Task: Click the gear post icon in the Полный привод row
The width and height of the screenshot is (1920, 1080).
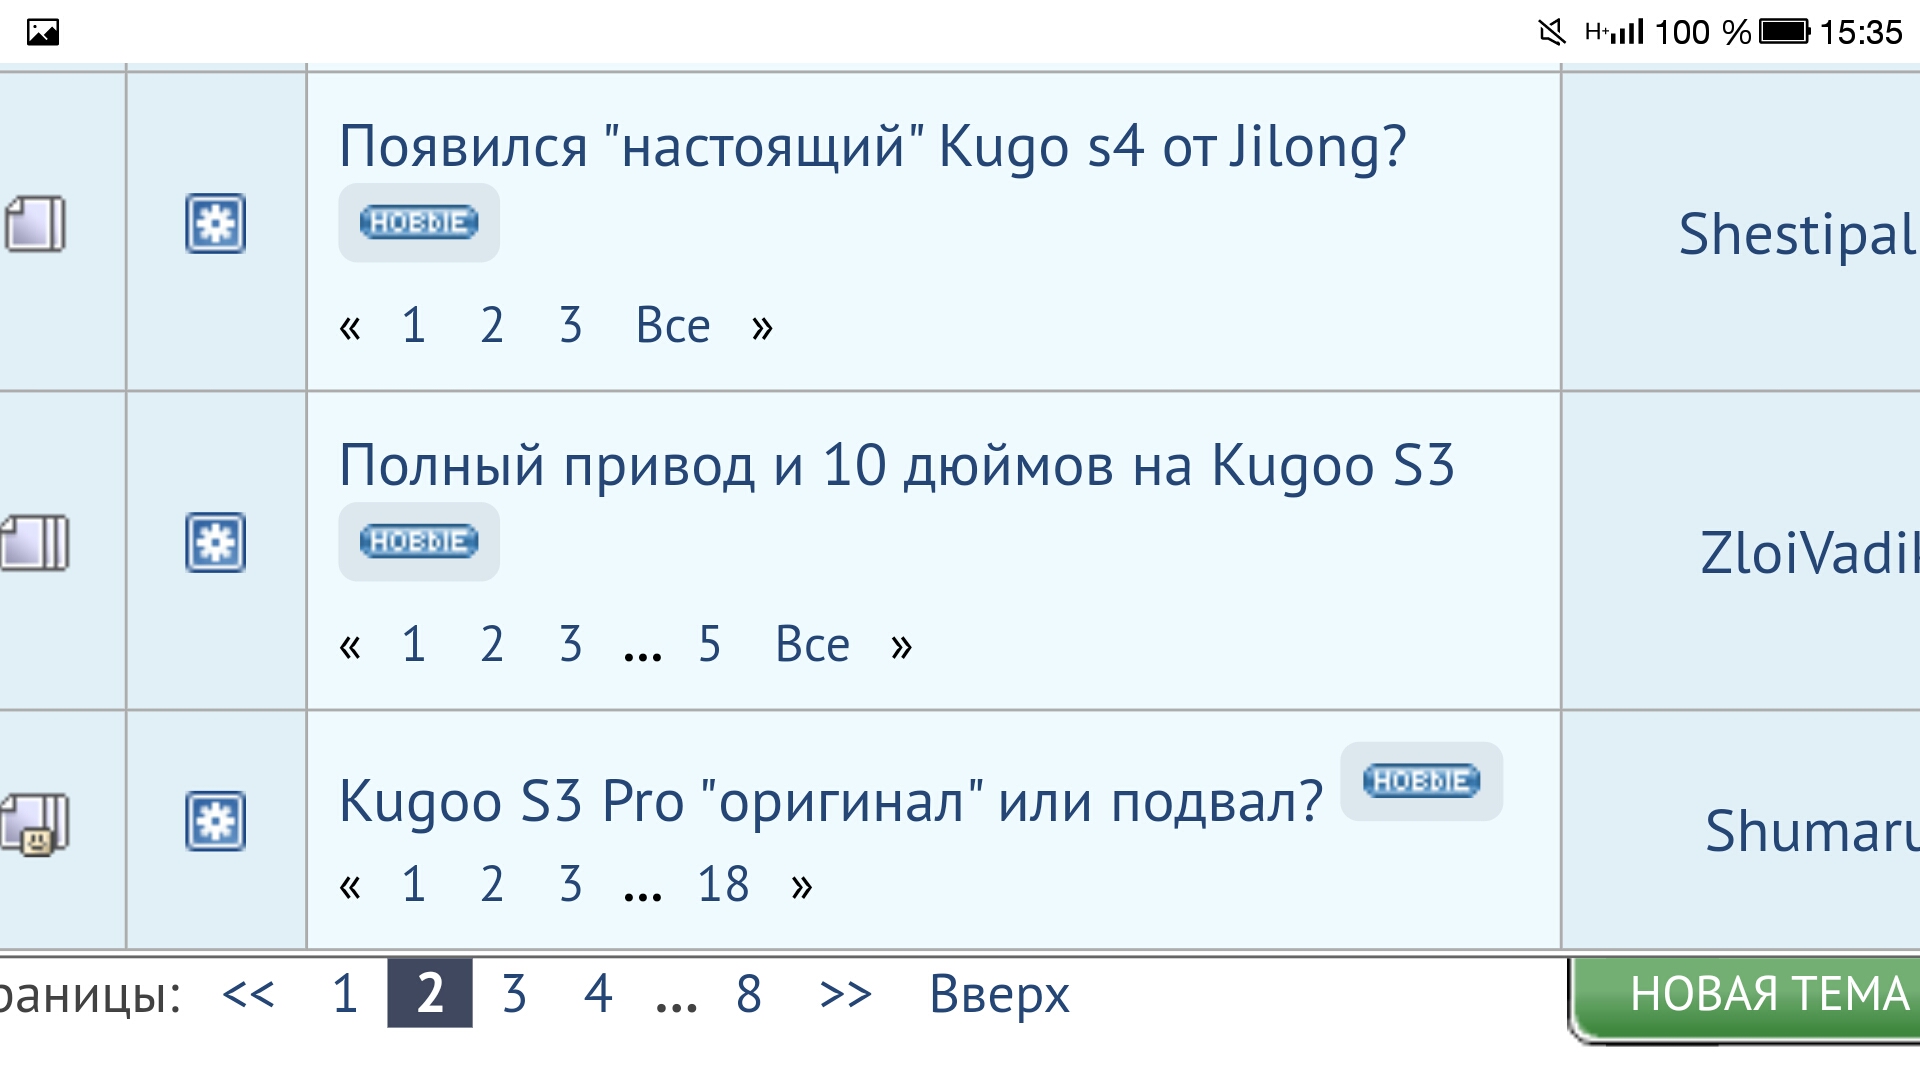Action: [x=215, y=543]
